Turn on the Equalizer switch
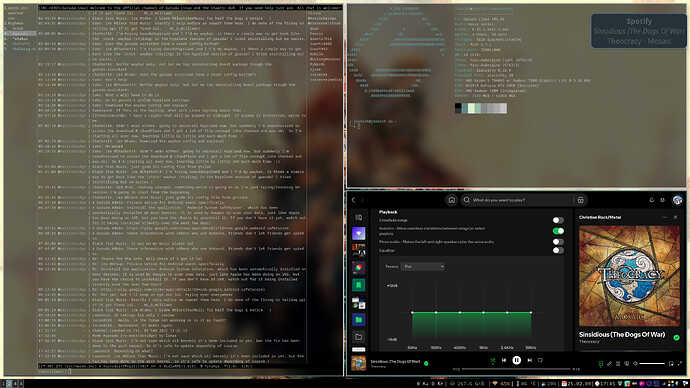 (558, 250)
